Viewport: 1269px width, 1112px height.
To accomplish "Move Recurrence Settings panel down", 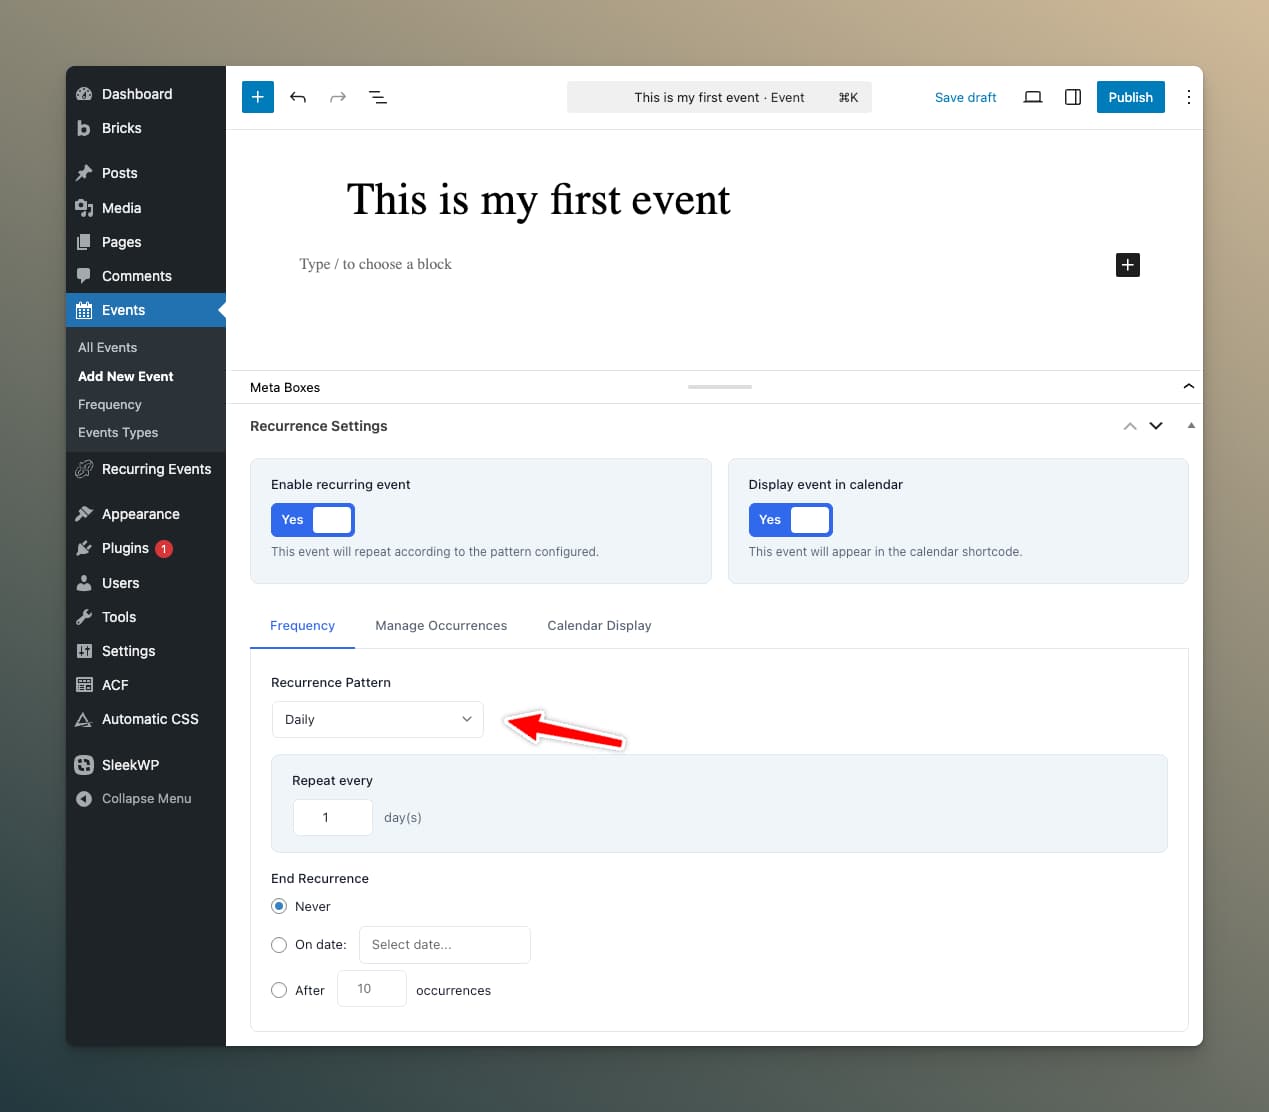I will pyautogui.click(x=1156, y=426).
